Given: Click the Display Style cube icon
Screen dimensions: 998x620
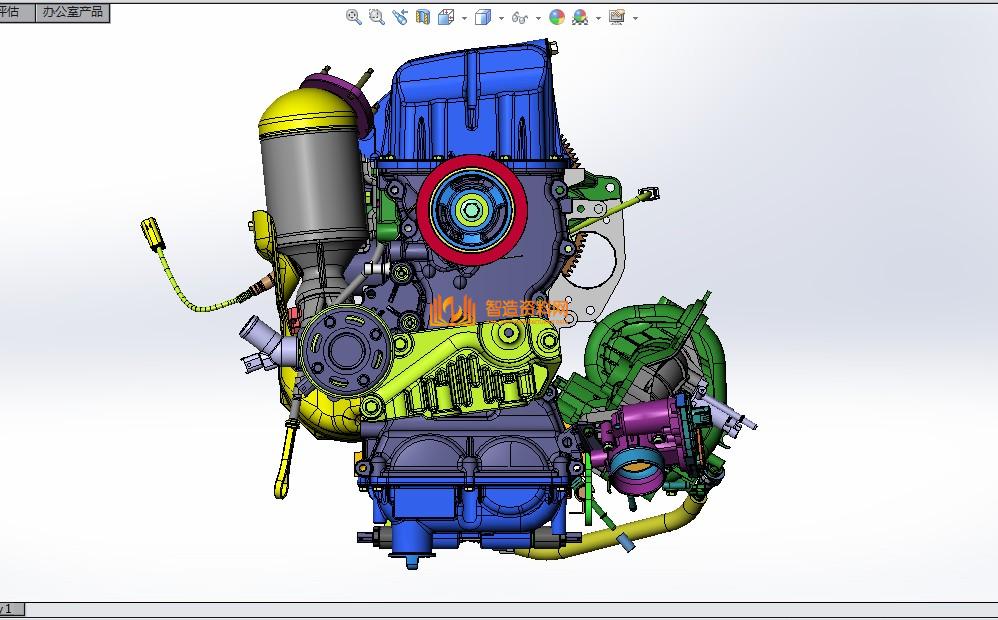Looking at the screenshot, I should click(x=482, y=17).
